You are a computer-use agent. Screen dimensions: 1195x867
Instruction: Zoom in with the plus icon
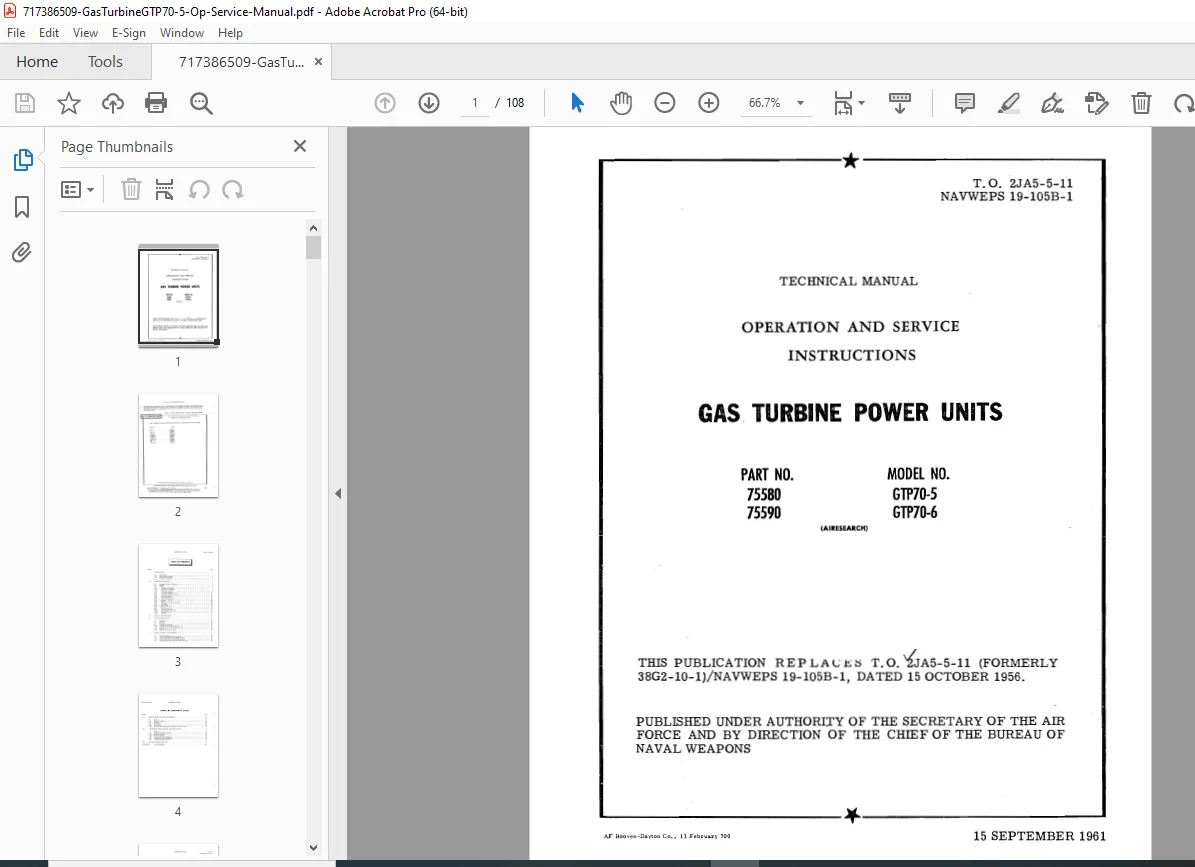[709, 103]
